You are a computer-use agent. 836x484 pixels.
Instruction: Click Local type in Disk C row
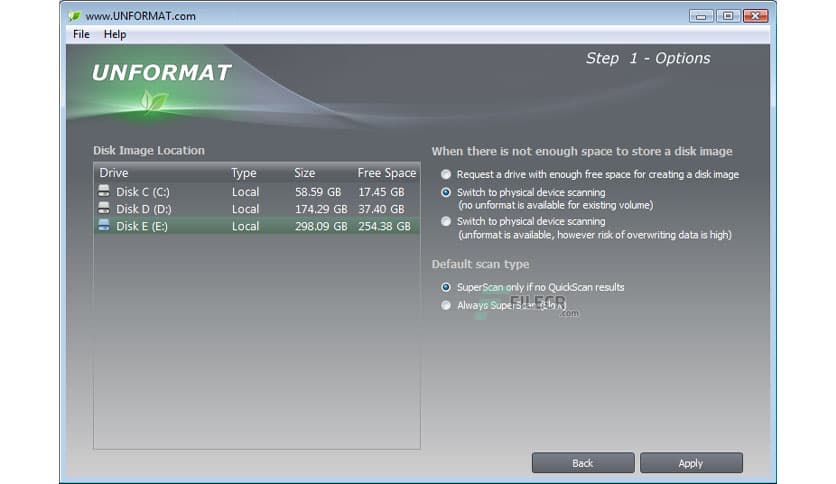point(245,192)
